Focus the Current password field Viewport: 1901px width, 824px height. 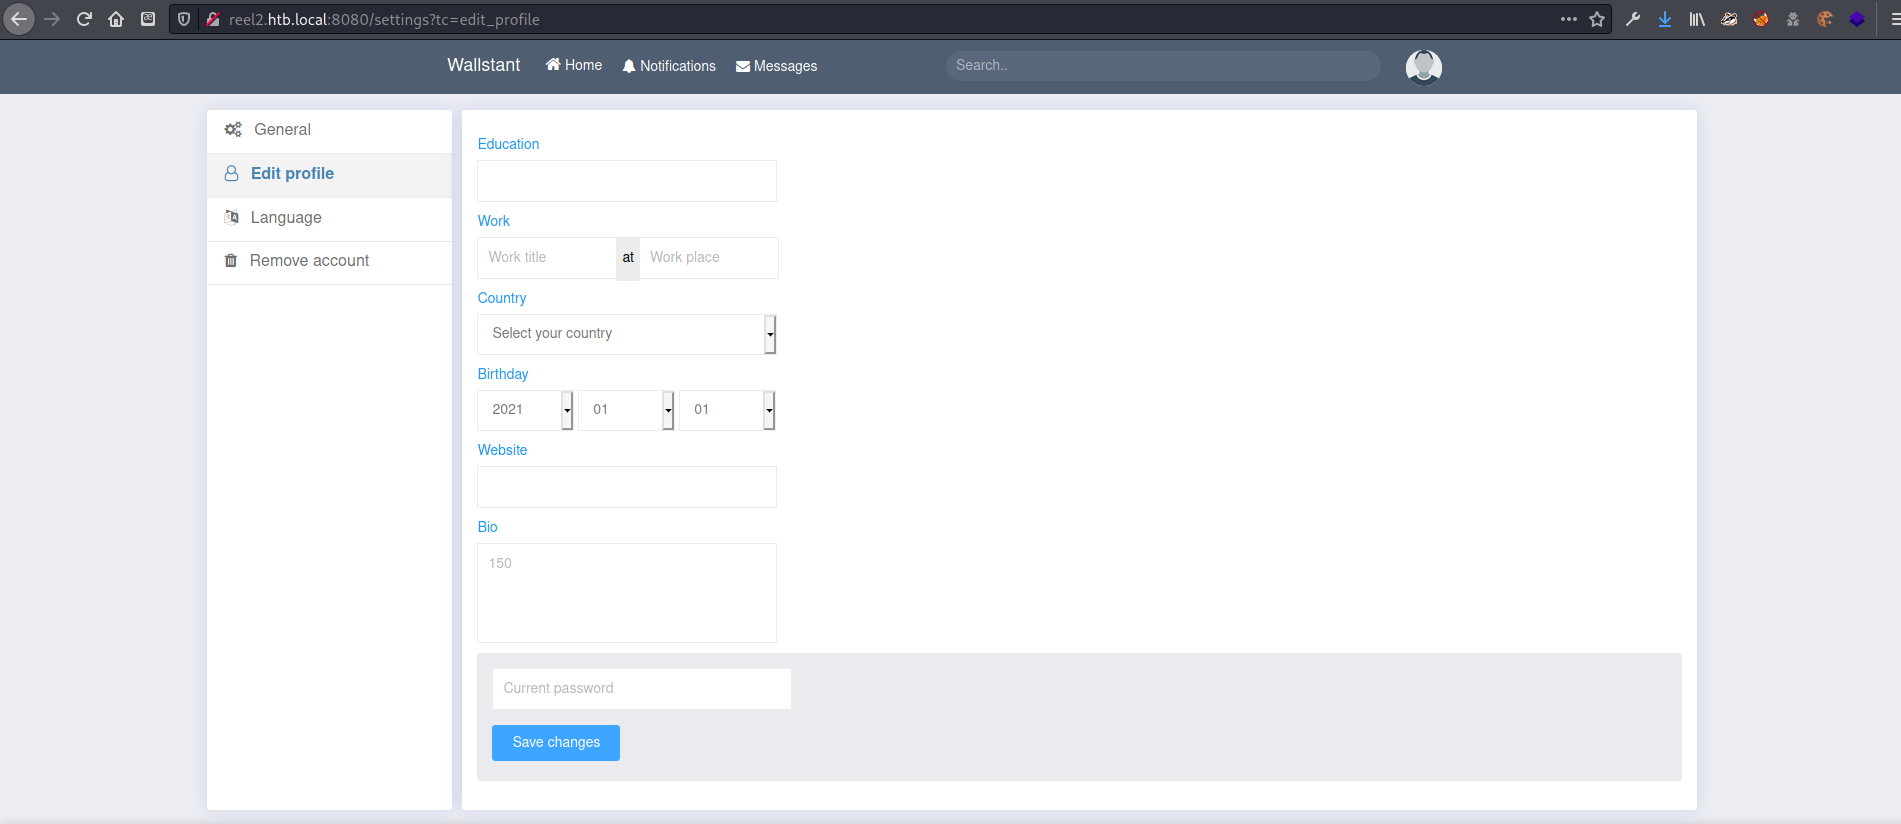641,689
